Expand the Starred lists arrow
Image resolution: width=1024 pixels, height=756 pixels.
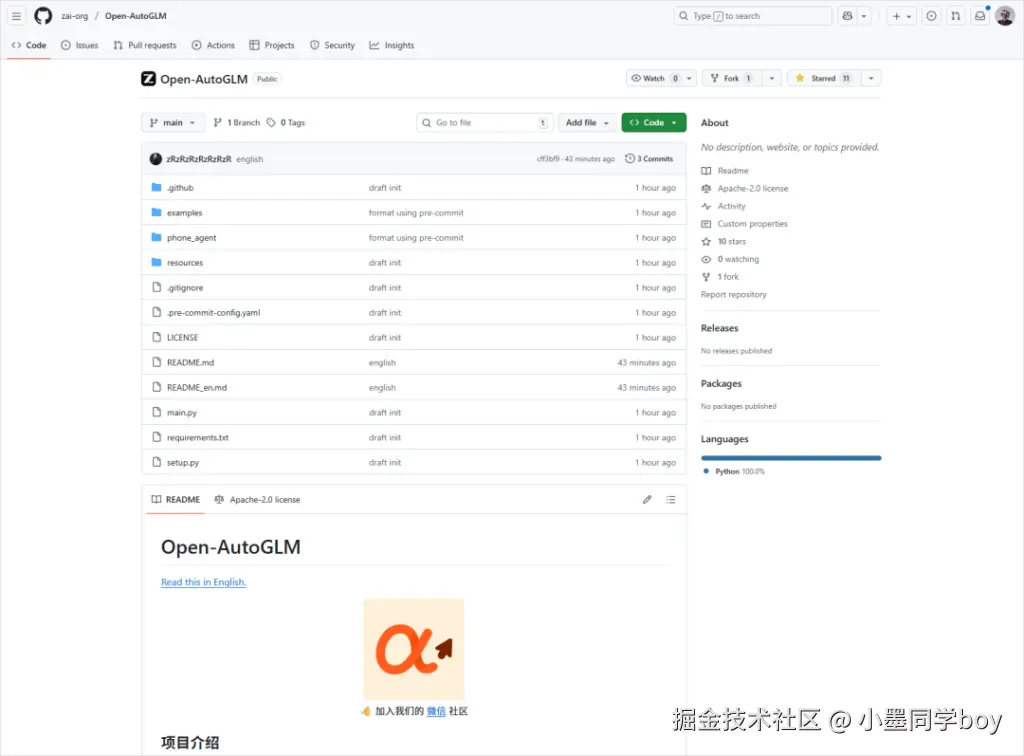coord(871,78)
